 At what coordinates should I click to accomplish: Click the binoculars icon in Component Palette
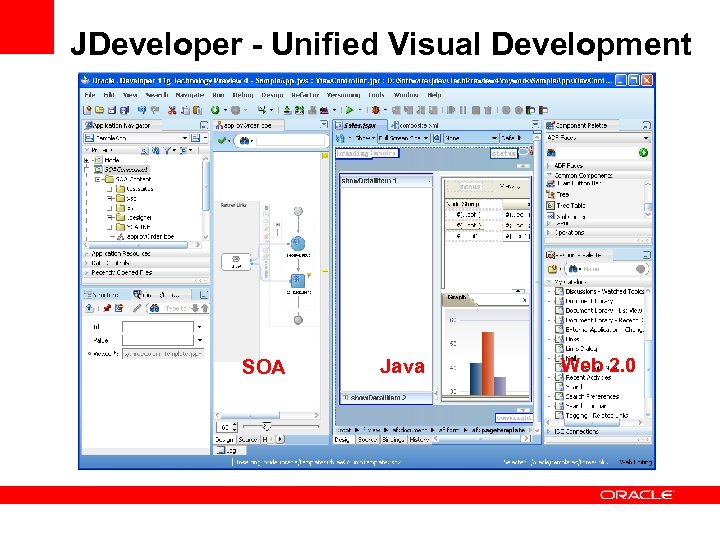point(551,152)
